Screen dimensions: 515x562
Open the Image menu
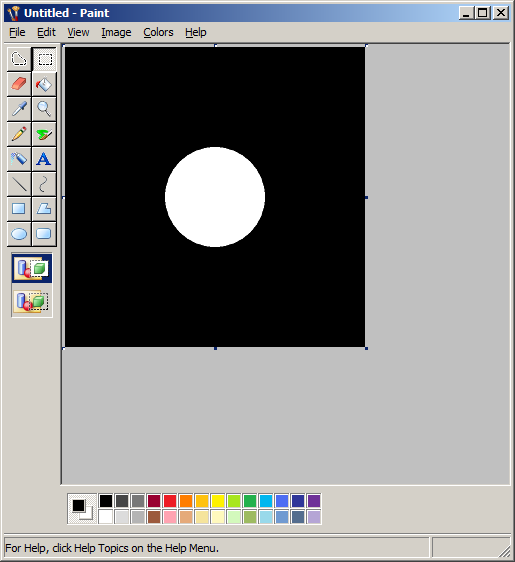(116, 32)
